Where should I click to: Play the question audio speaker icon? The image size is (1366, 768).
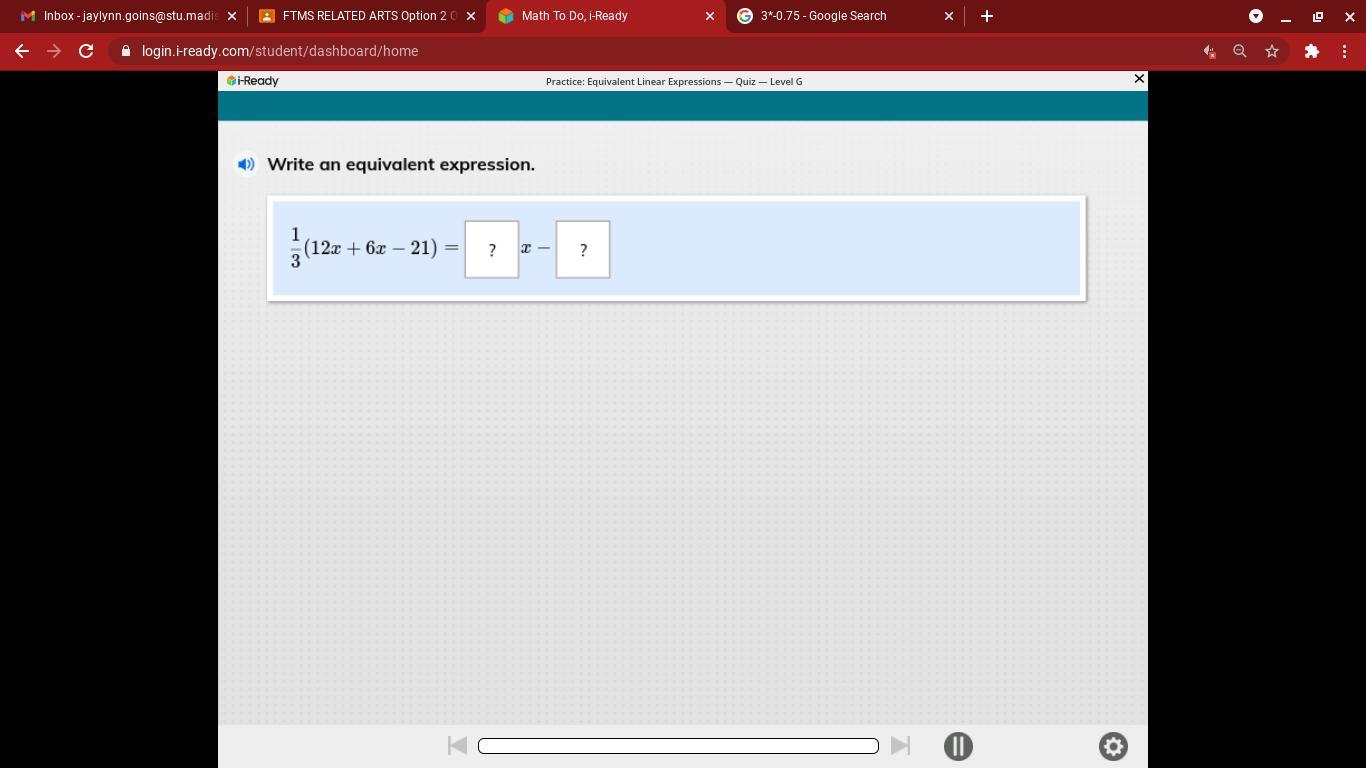click(x=246, y=164)
